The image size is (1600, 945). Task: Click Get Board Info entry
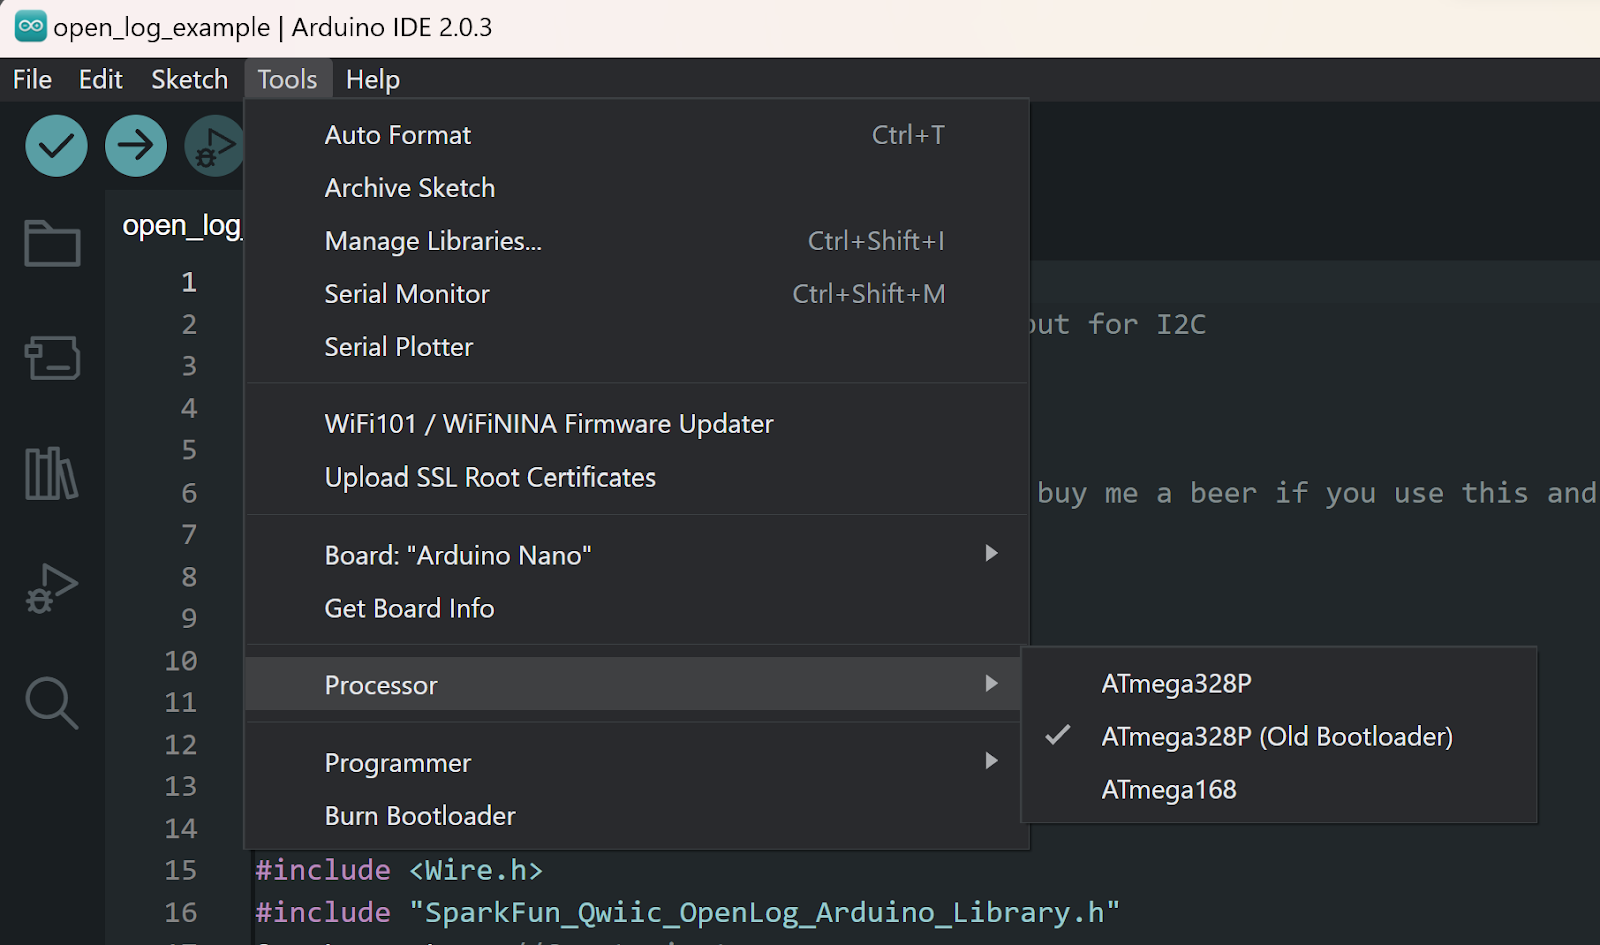click(x=637, y=608)
